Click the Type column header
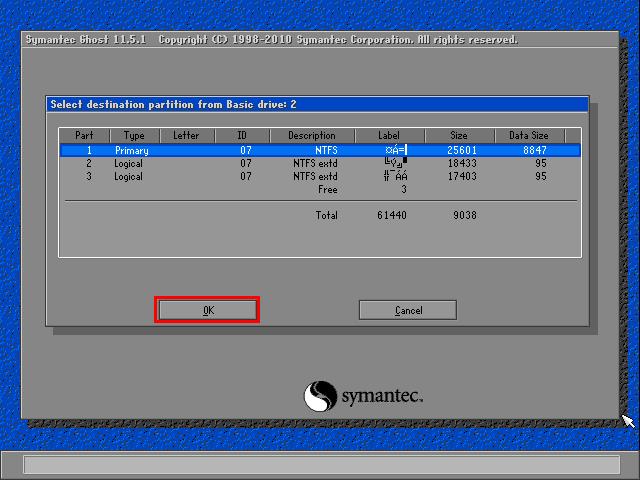This screenshot has width=640, height=480. [x=134, y=136]
